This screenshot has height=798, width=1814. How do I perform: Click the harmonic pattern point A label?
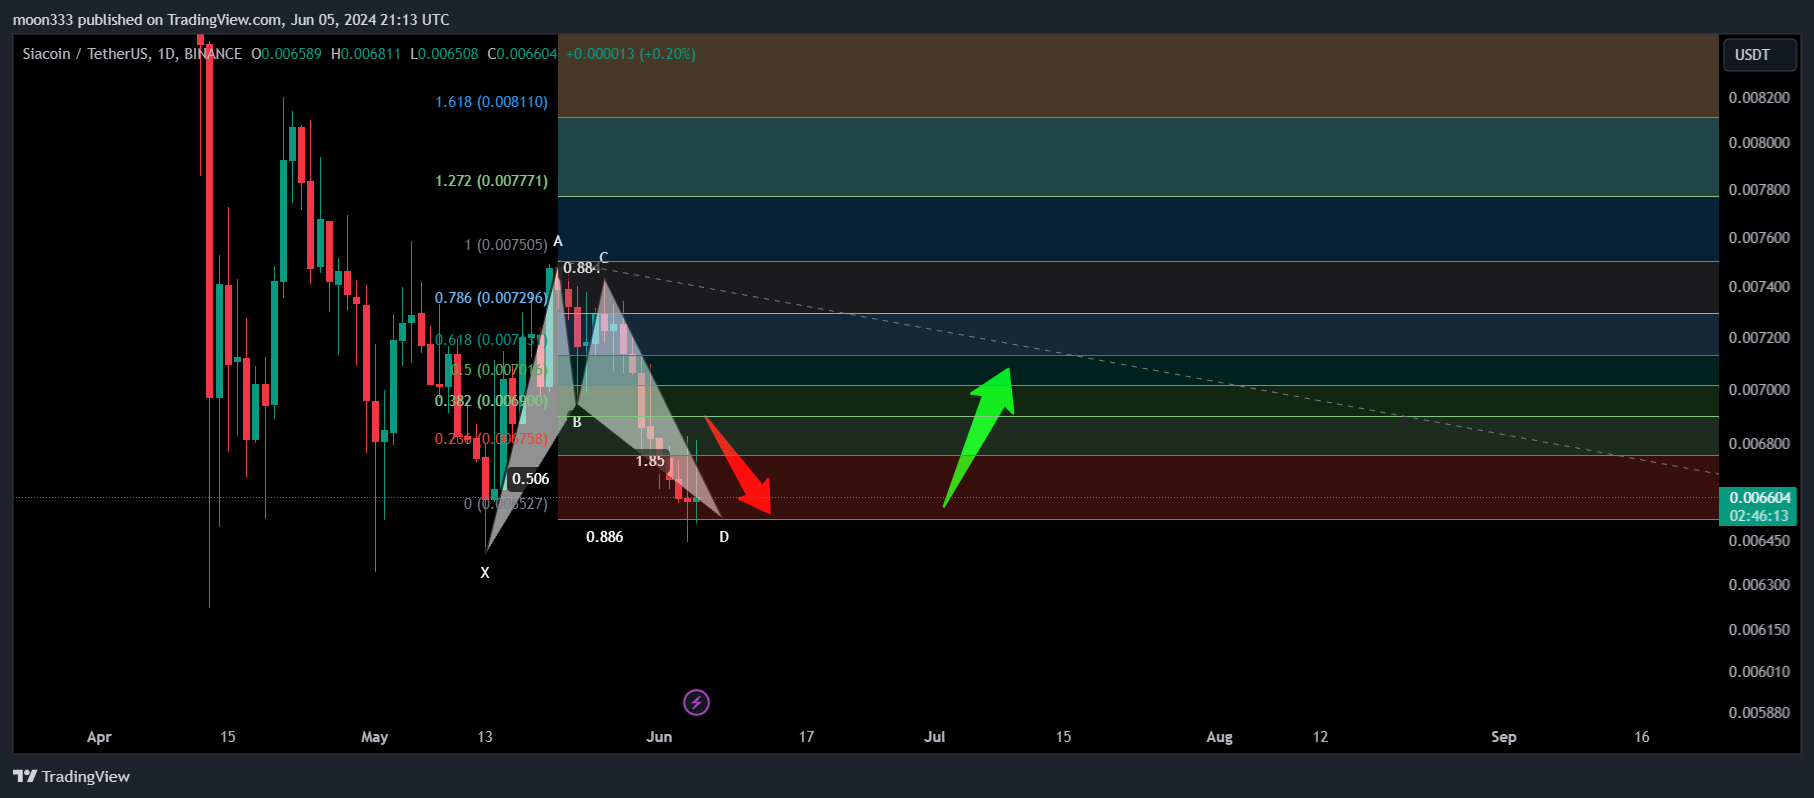pyautogui.click(x=558, y=241)
